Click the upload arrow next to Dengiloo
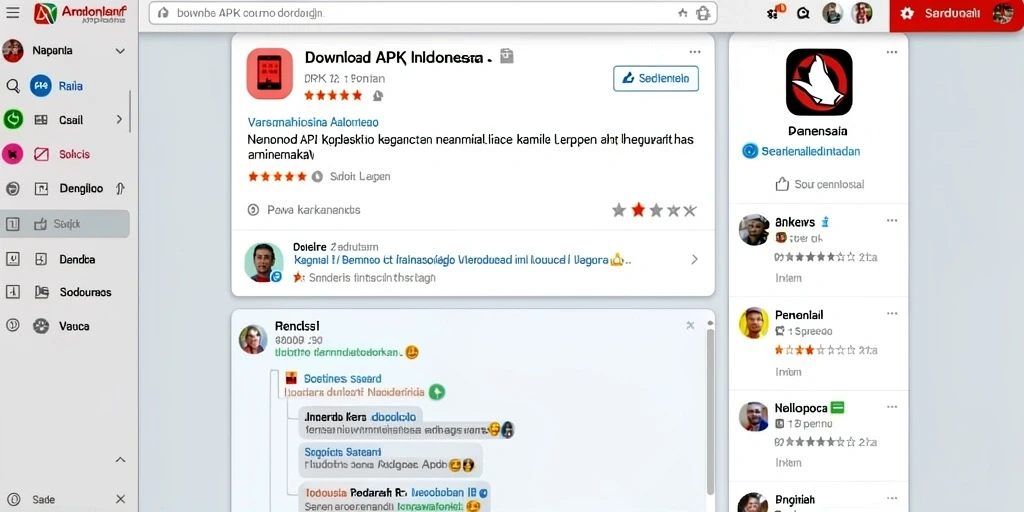Screen dimensions: 1024x512 click(120, 189)
